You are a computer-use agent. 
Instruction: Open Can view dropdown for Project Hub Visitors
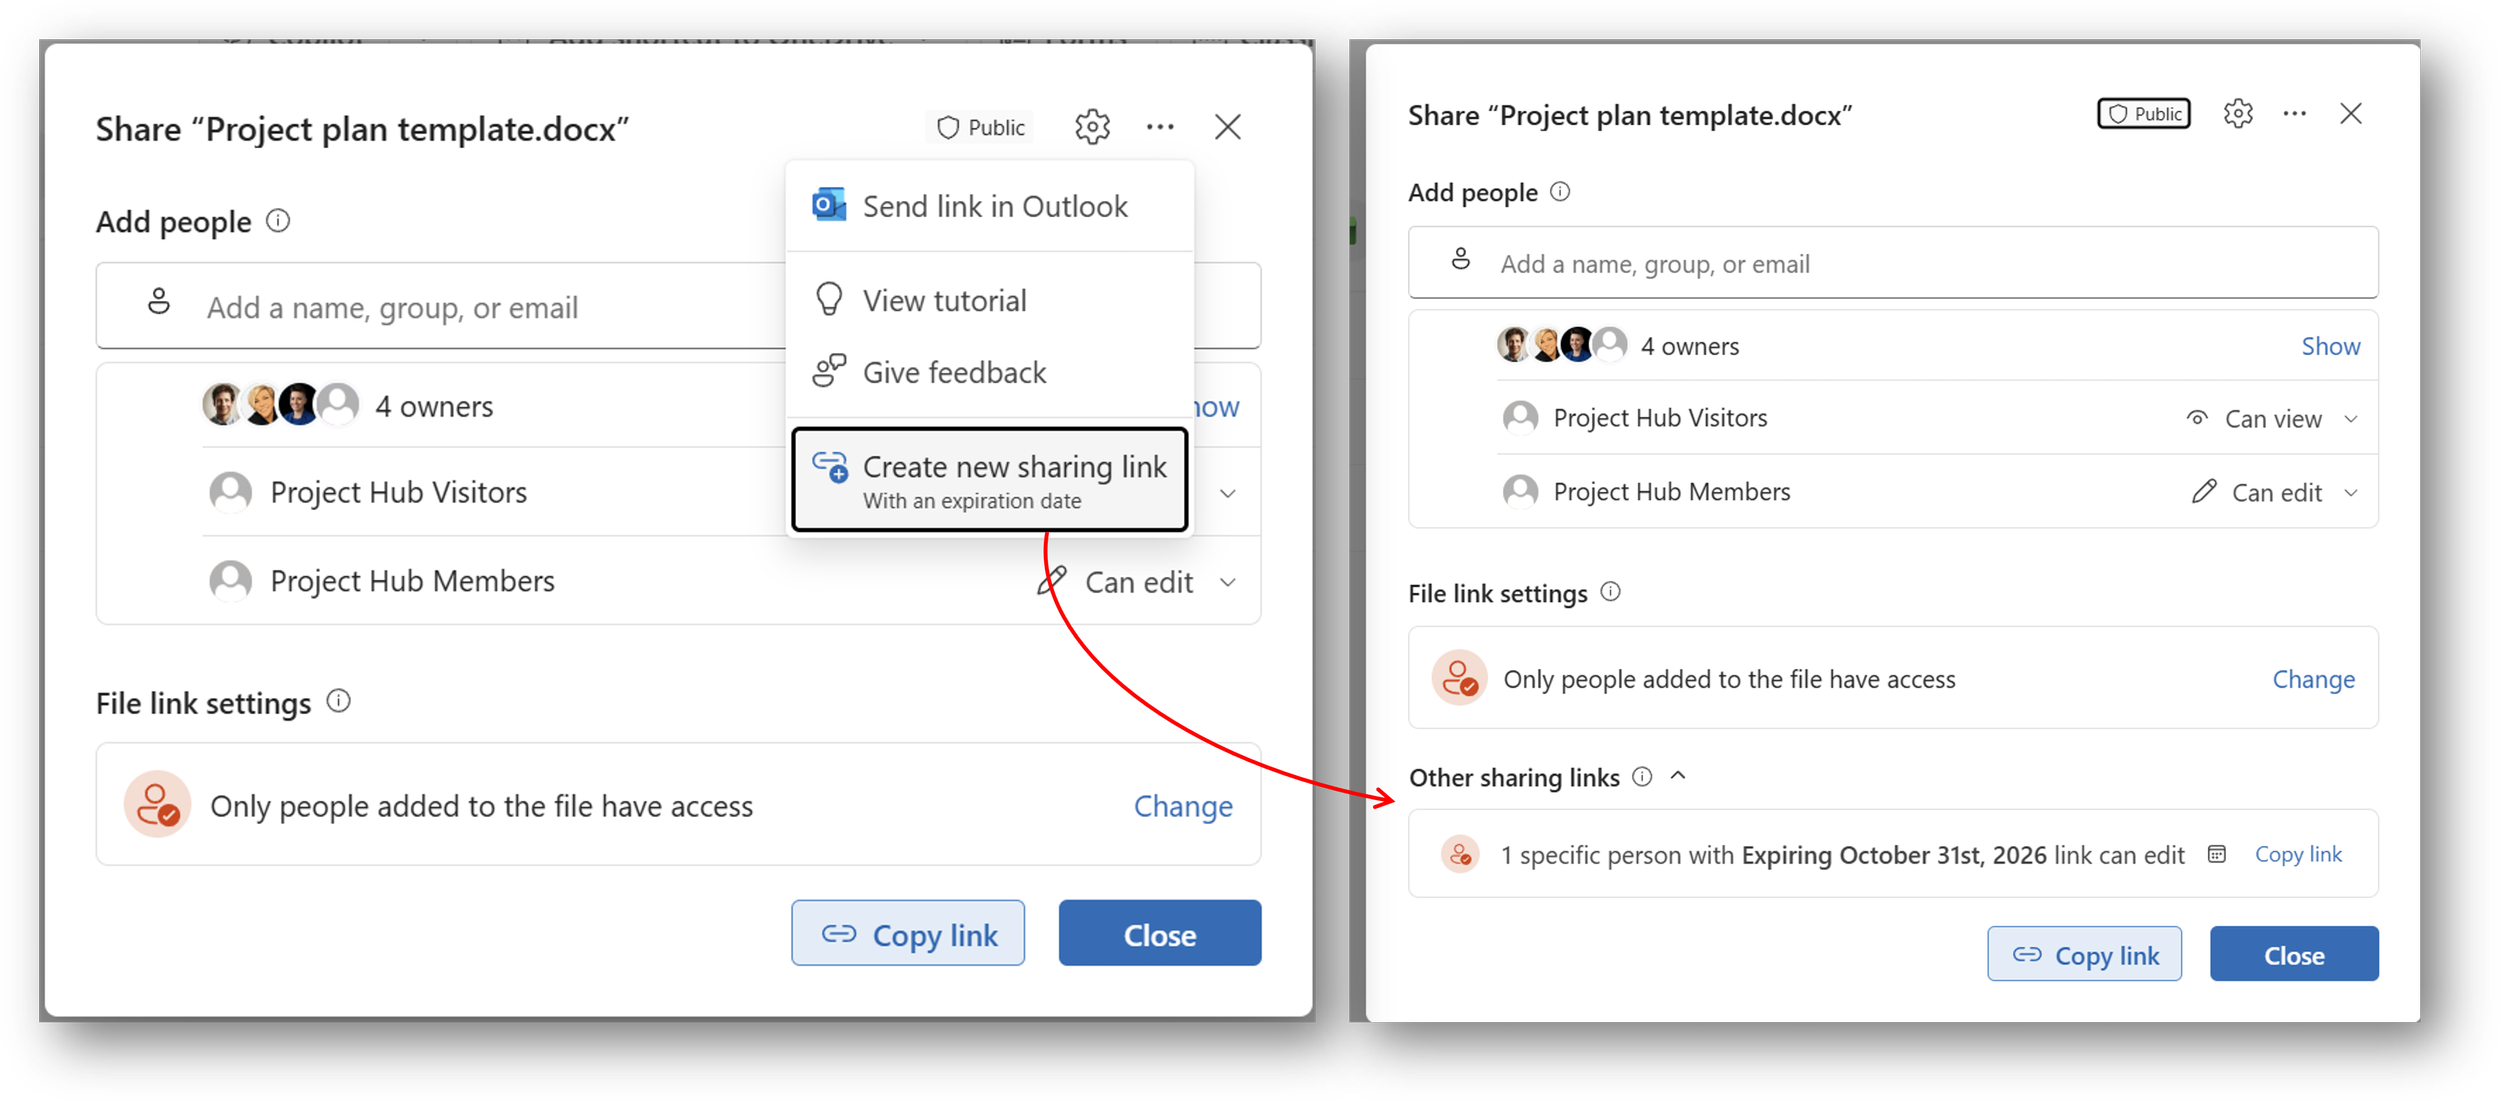(x=2272, y=418)
